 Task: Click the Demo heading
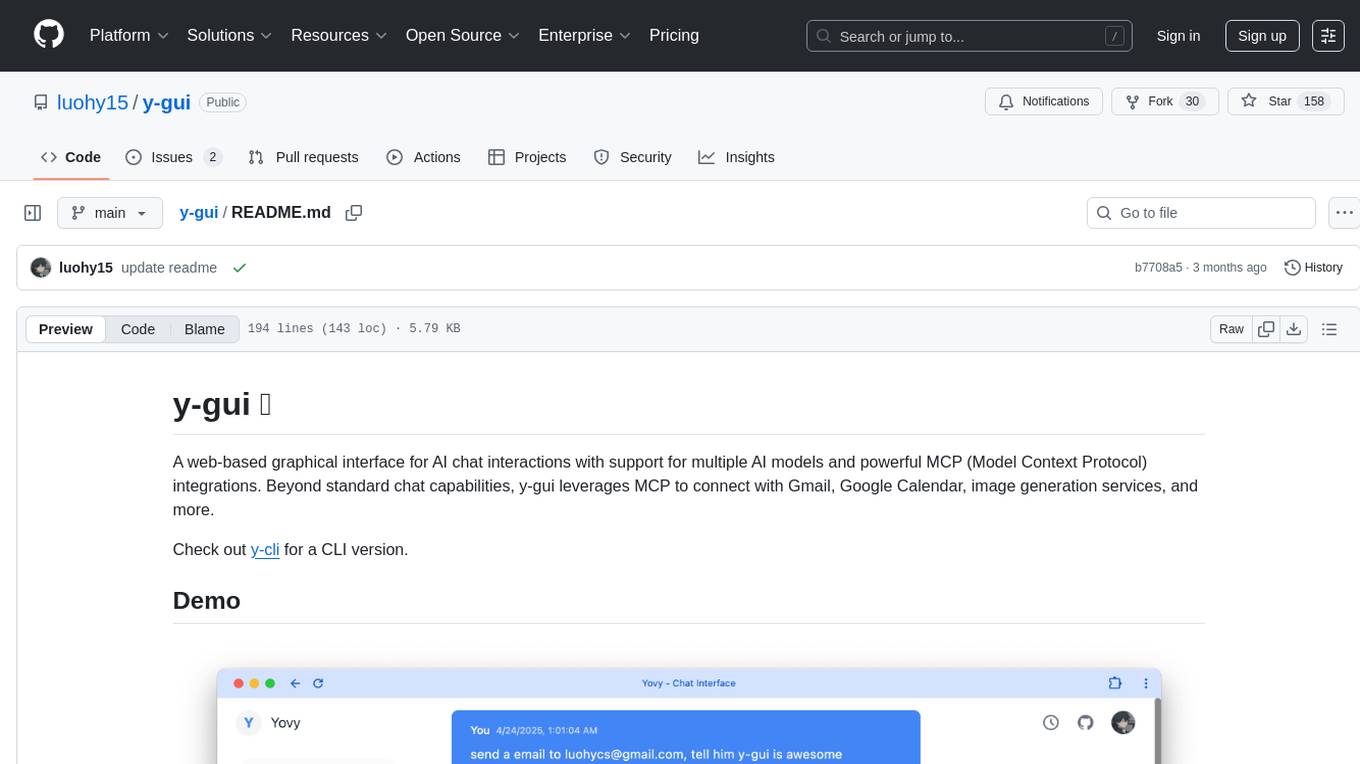[x=207, y=600]
